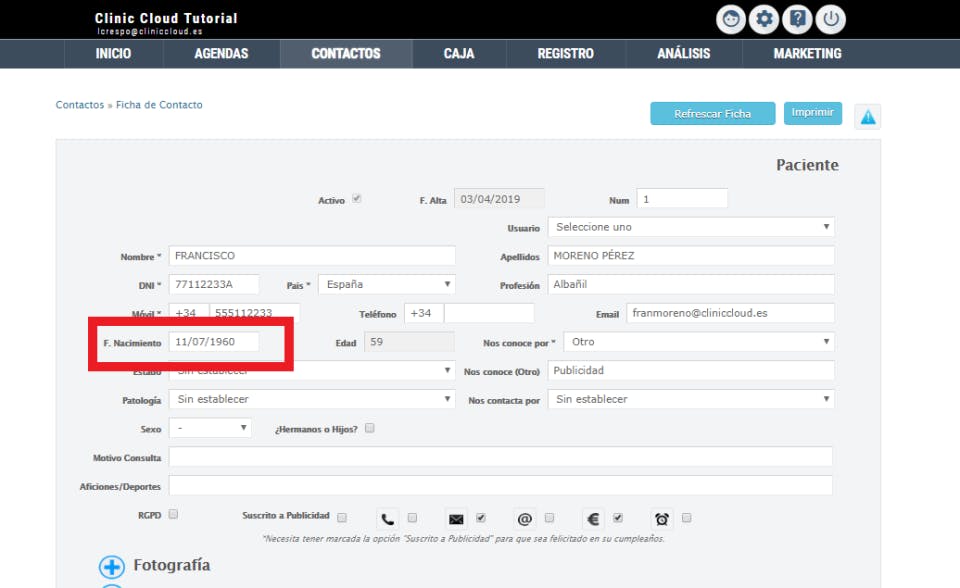Expand the Estado dropdown

312,370
